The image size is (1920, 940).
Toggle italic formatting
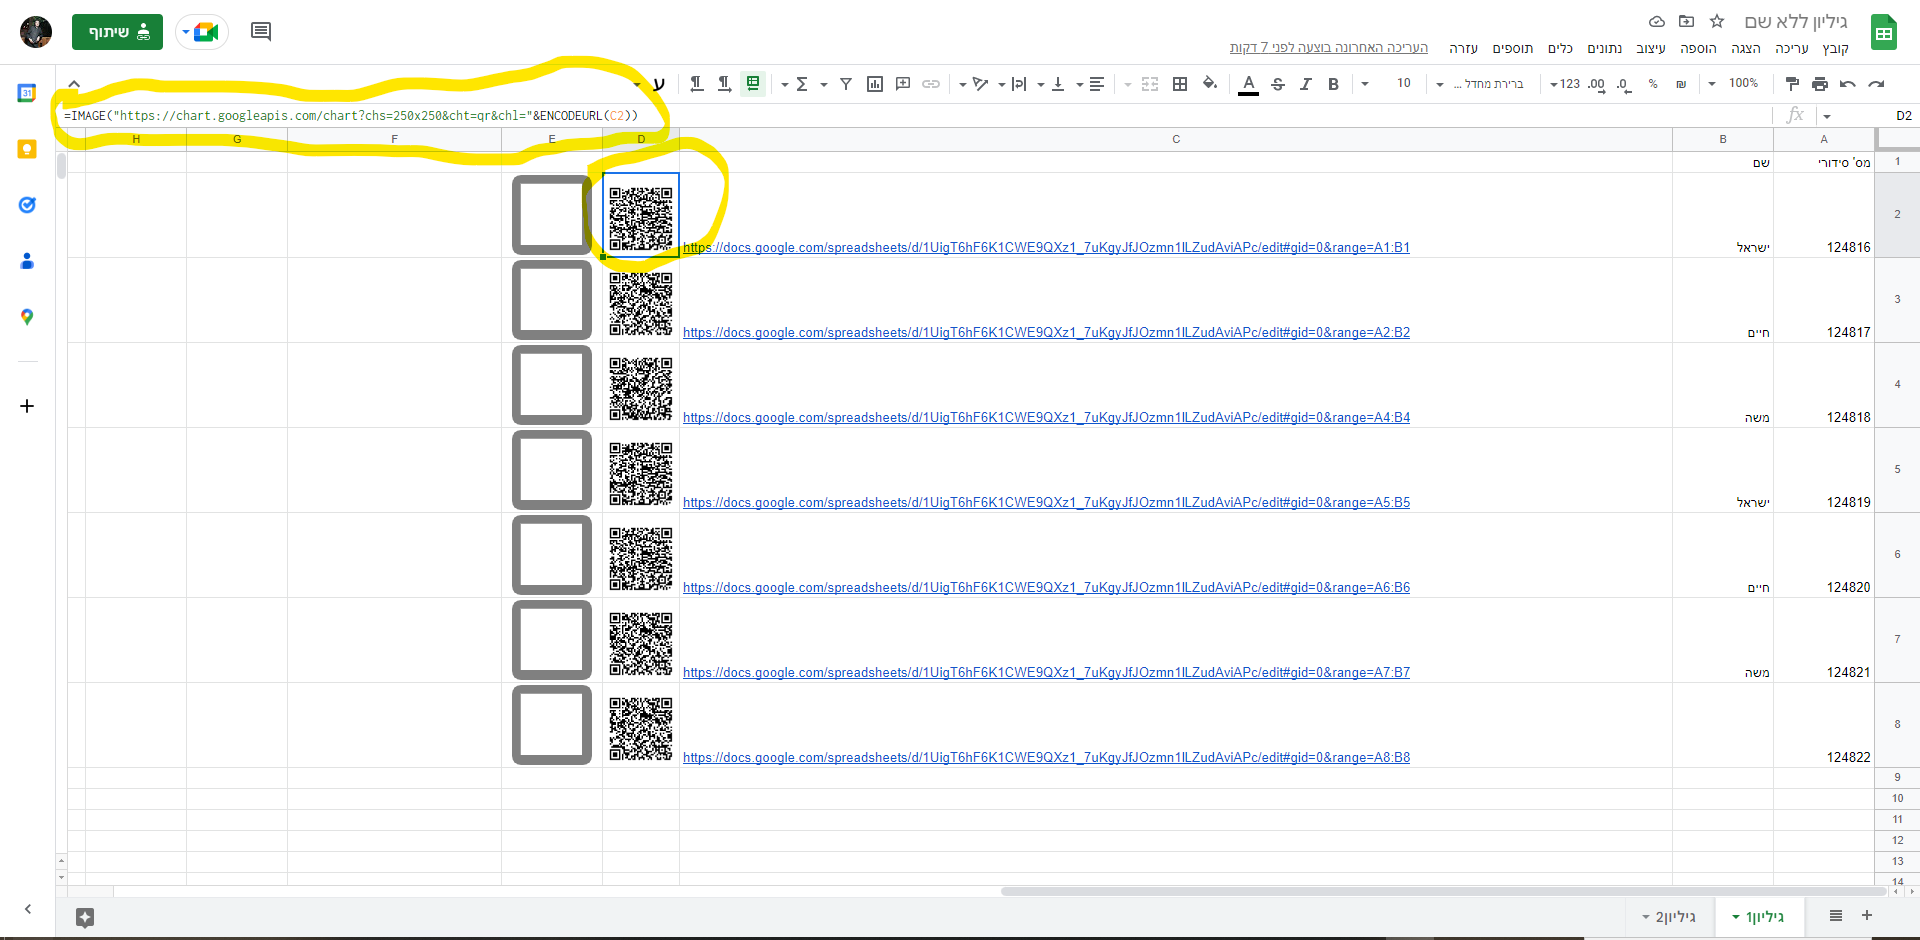(1305, 84)
